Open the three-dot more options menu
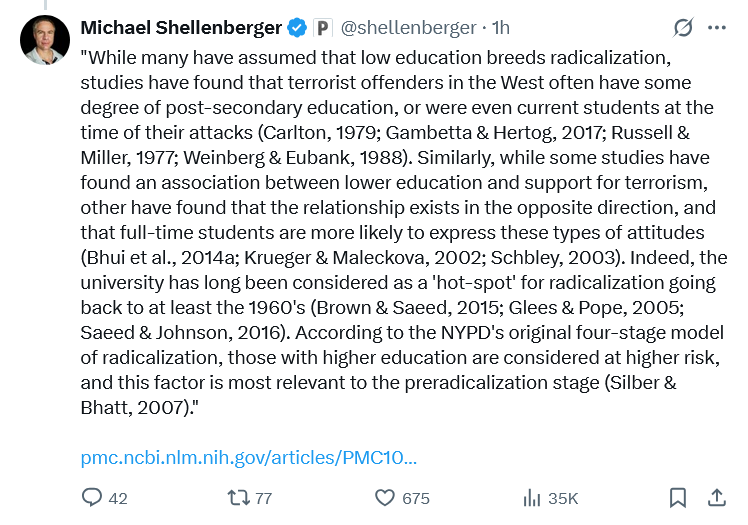748x525 pixels. (x=717, y=28)
